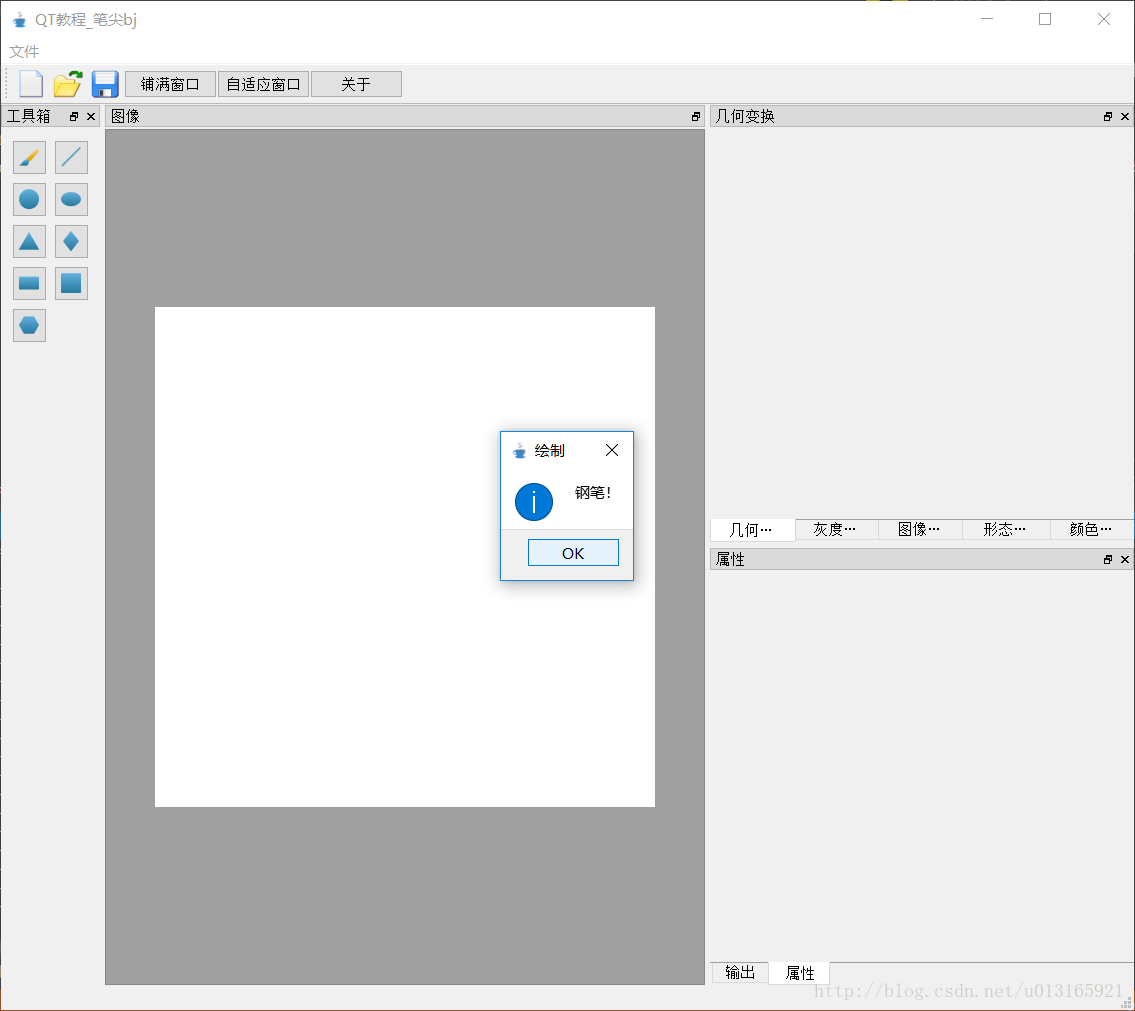The height and width of the screenshot is (1011, 1135).
Task: Select the rectangle shape tool
Action: [x=30, y=283]
